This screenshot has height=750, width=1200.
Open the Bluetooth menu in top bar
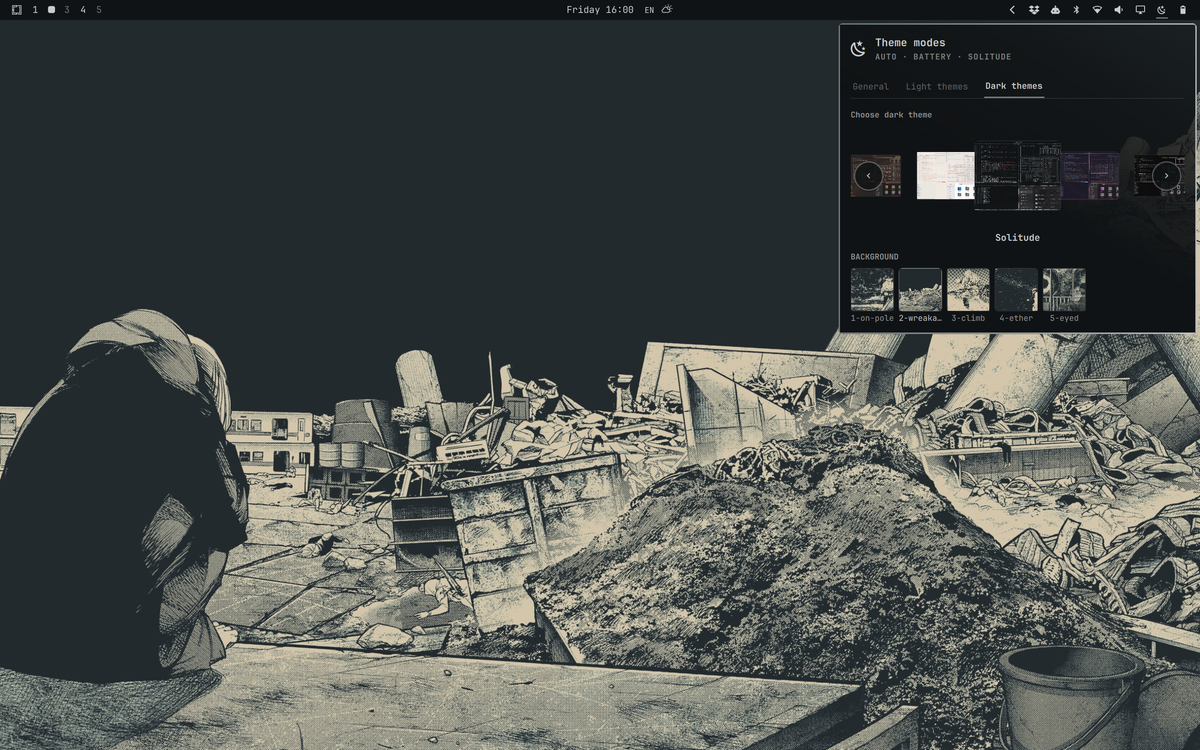[x=1076, y=10]
